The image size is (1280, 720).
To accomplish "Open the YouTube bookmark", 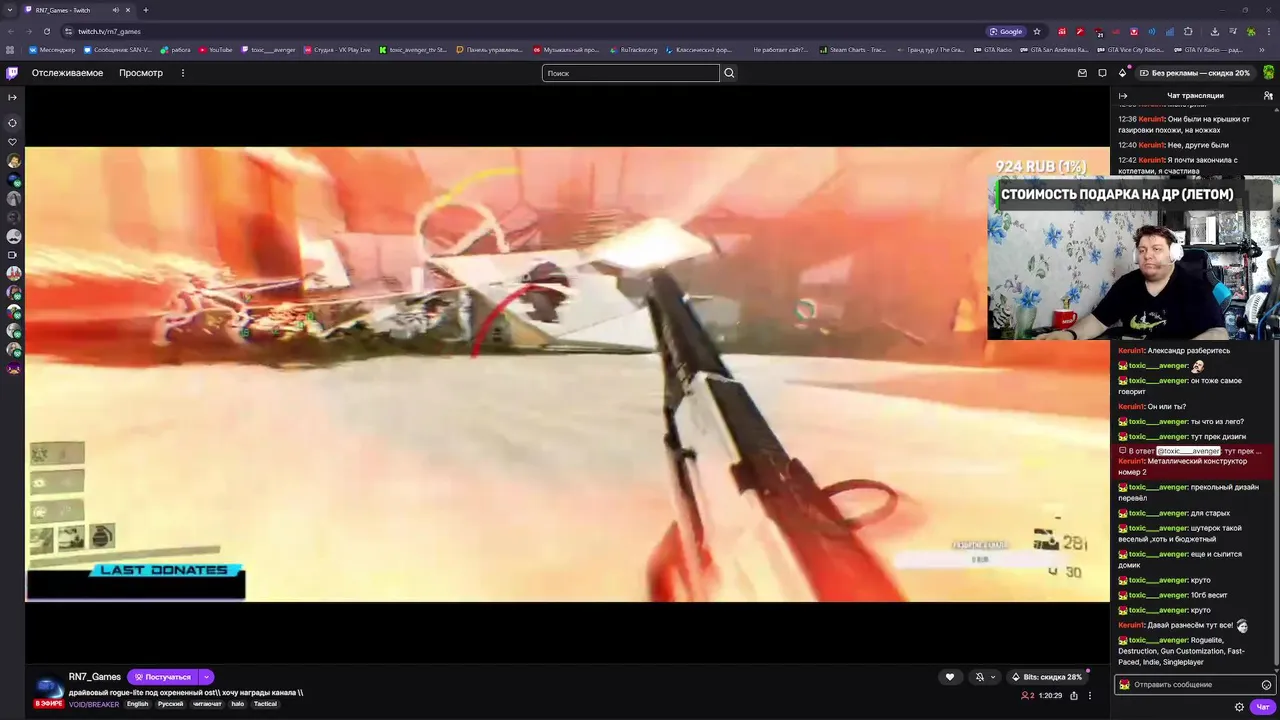I will 216,49.
